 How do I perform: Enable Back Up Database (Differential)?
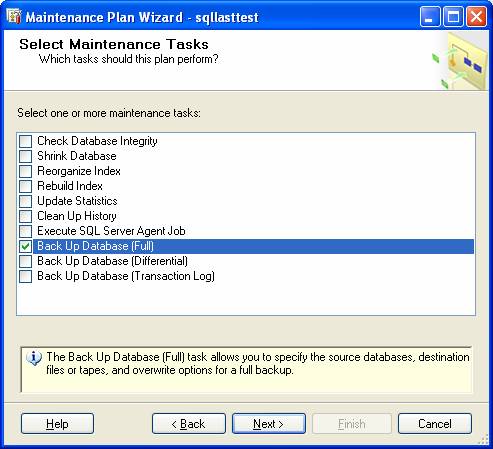25,261
